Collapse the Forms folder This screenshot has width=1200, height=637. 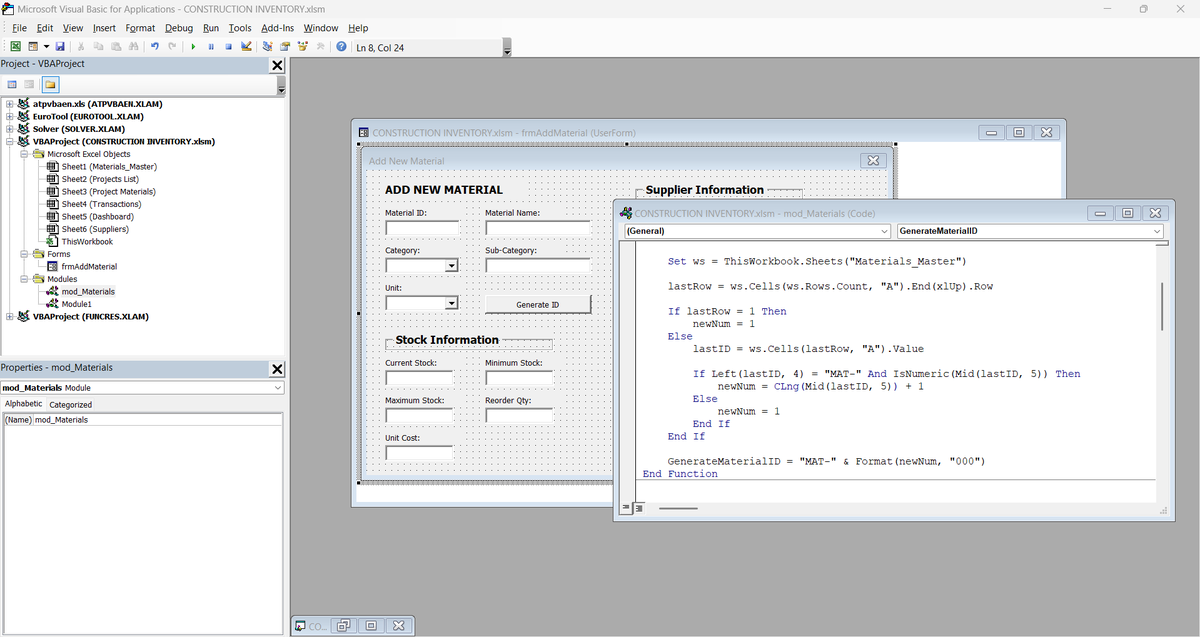[x=25, y=254]
